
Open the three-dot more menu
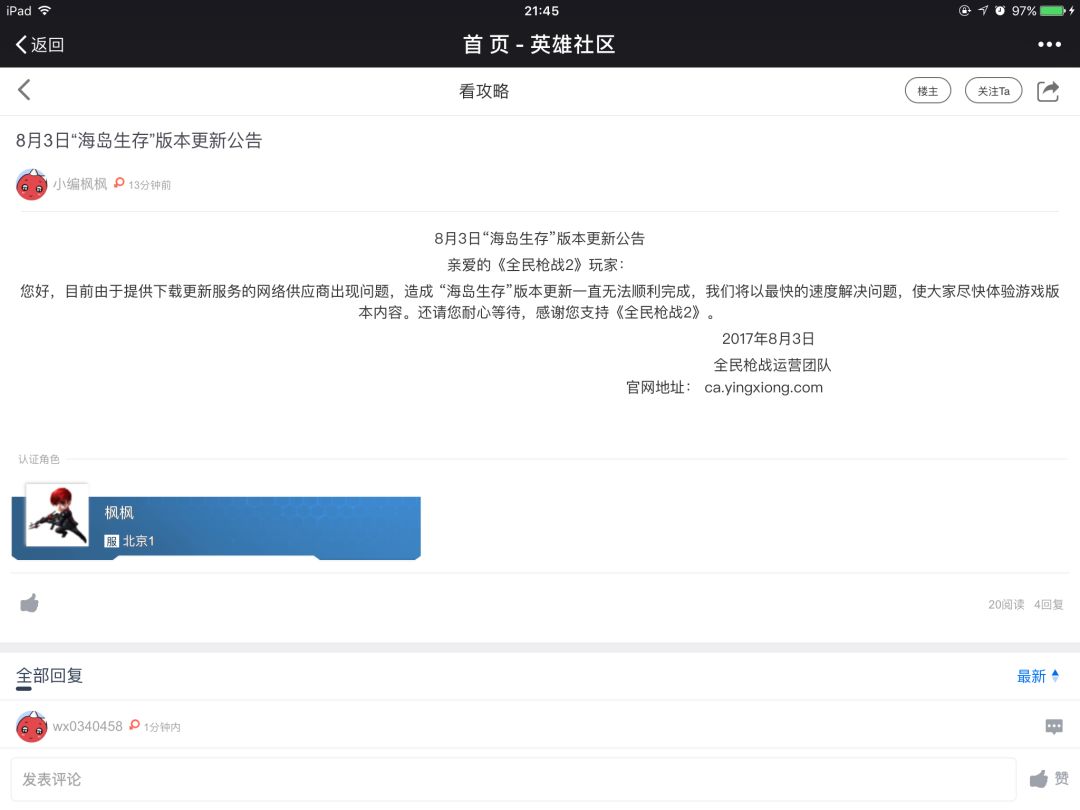pyautogui.click(x=1049, y=45)
